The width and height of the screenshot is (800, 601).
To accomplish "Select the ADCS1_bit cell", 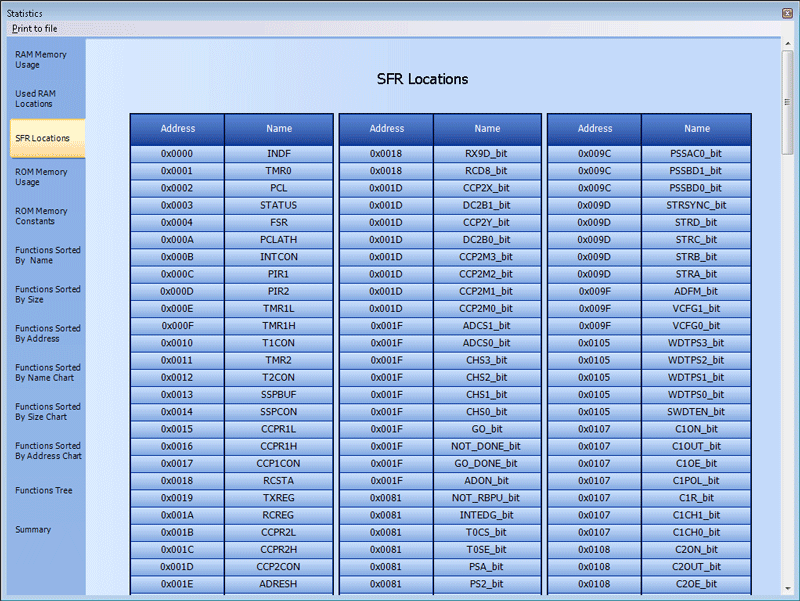I will click(487, 326).
